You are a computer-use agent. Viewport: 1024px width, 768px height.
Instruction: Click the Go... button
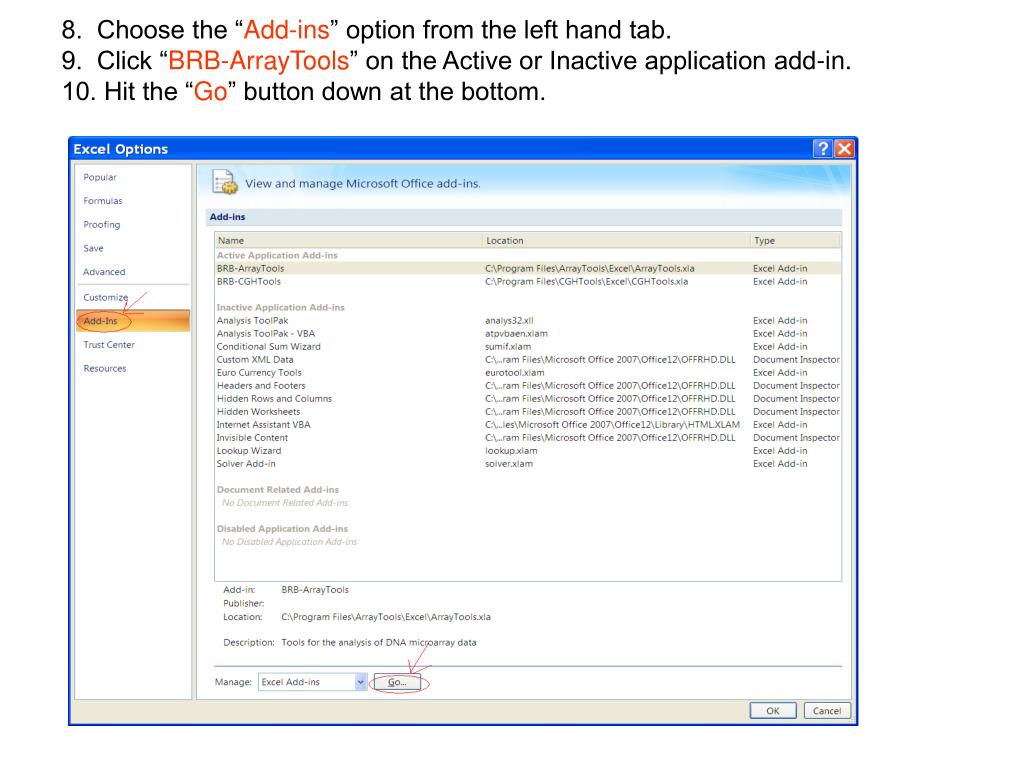click(x=397, y=682)
